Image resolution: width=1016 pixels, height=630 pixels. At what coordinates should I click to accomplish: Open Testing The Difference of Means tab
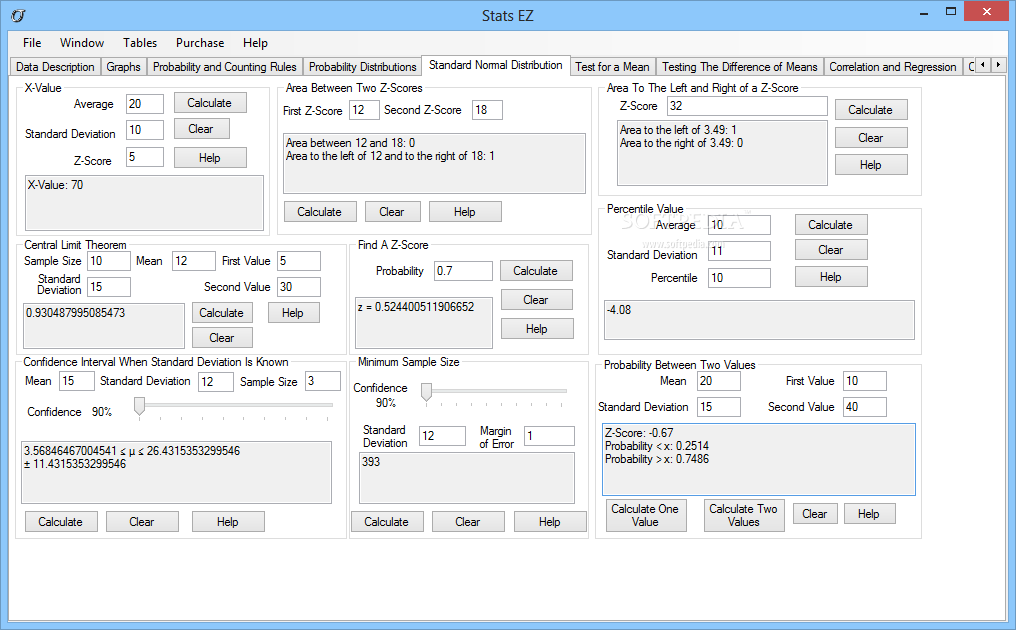click(739, 67)
